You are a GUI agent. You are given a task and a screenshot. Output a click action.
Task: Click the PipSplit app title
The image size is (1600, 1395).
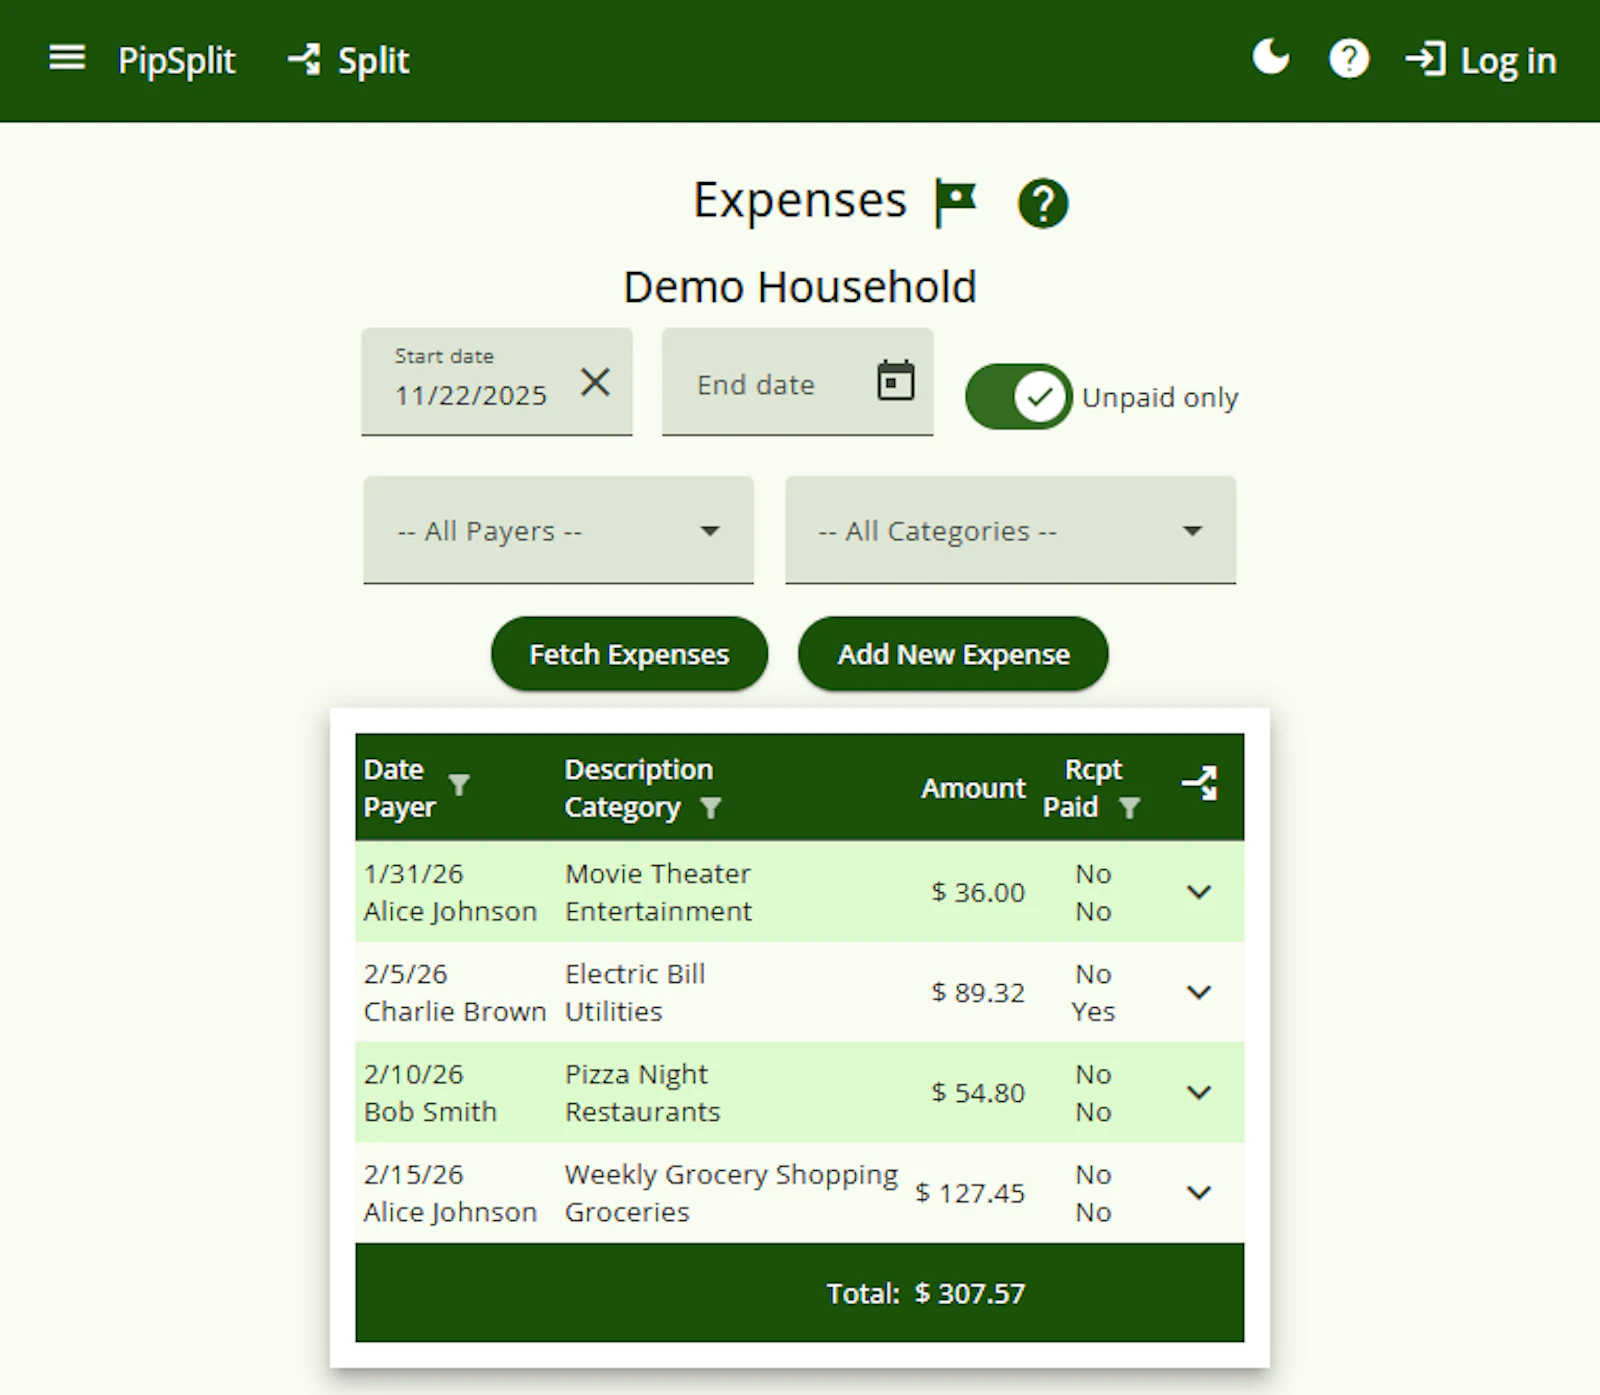click(x=177, y=61)
